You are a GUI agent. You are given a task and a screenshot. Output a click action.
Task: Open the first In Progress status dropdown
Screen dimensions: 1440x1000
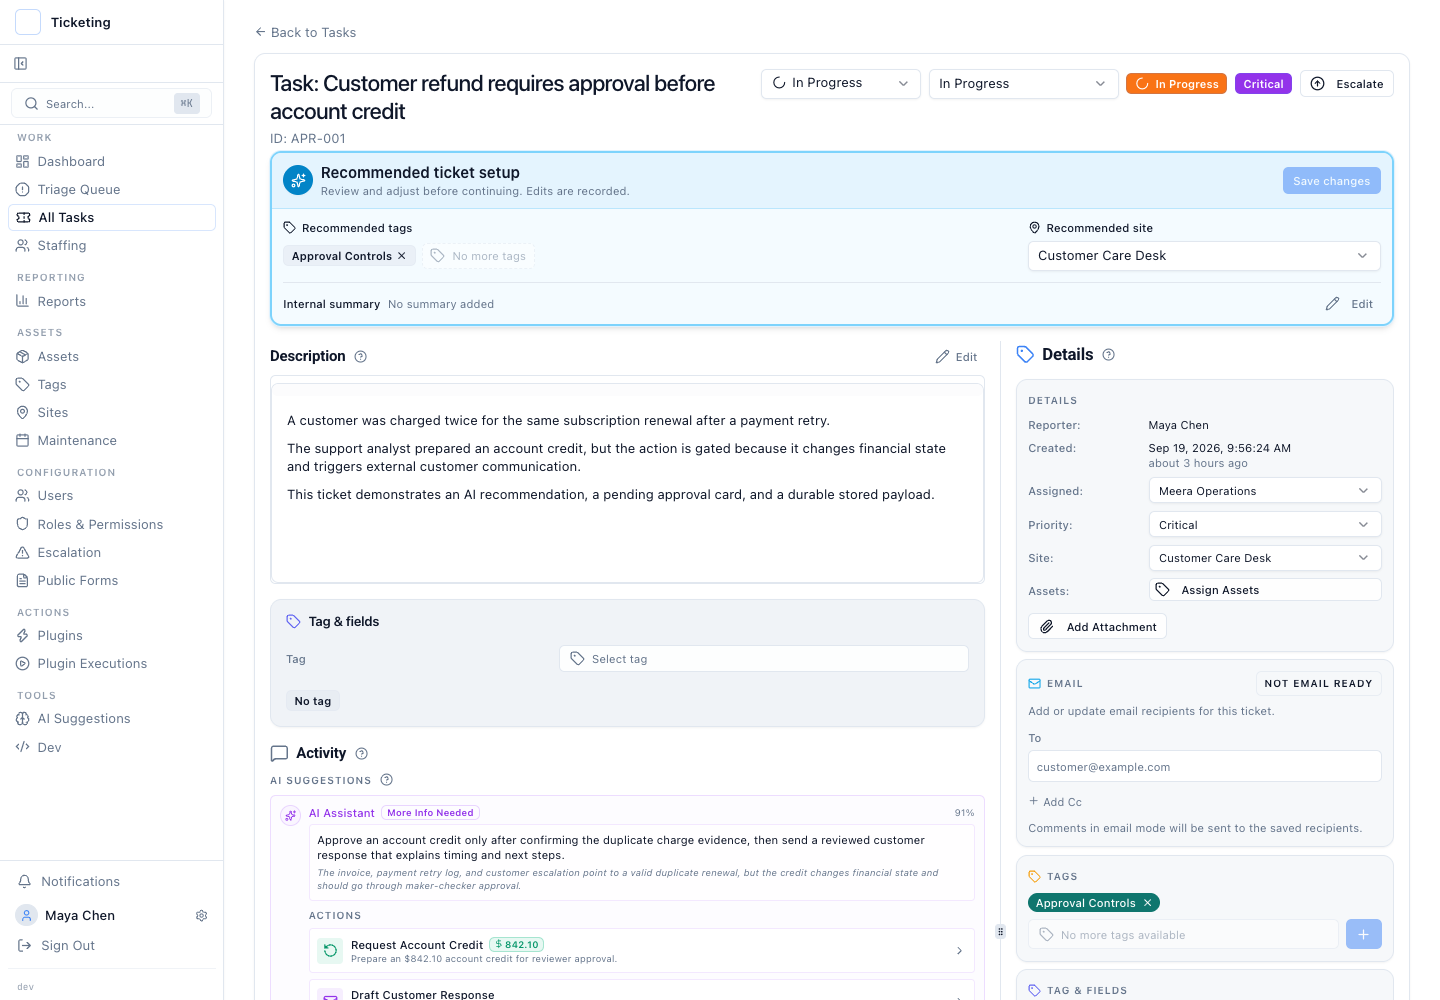click(841, 84)
